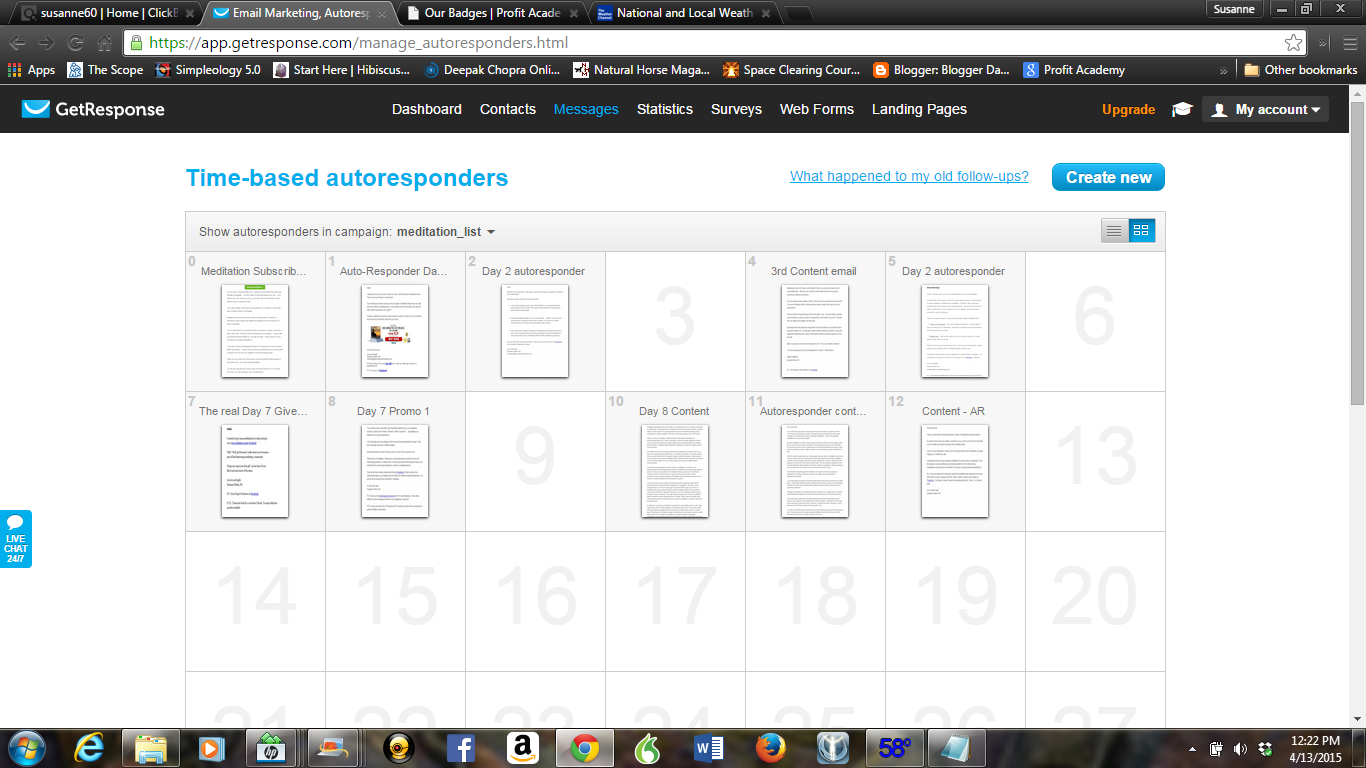The height and width of the screenshot is (768, 1366).
Task: Open 'What happened to my old follow-ups?' link
Action: pos(909,176)
